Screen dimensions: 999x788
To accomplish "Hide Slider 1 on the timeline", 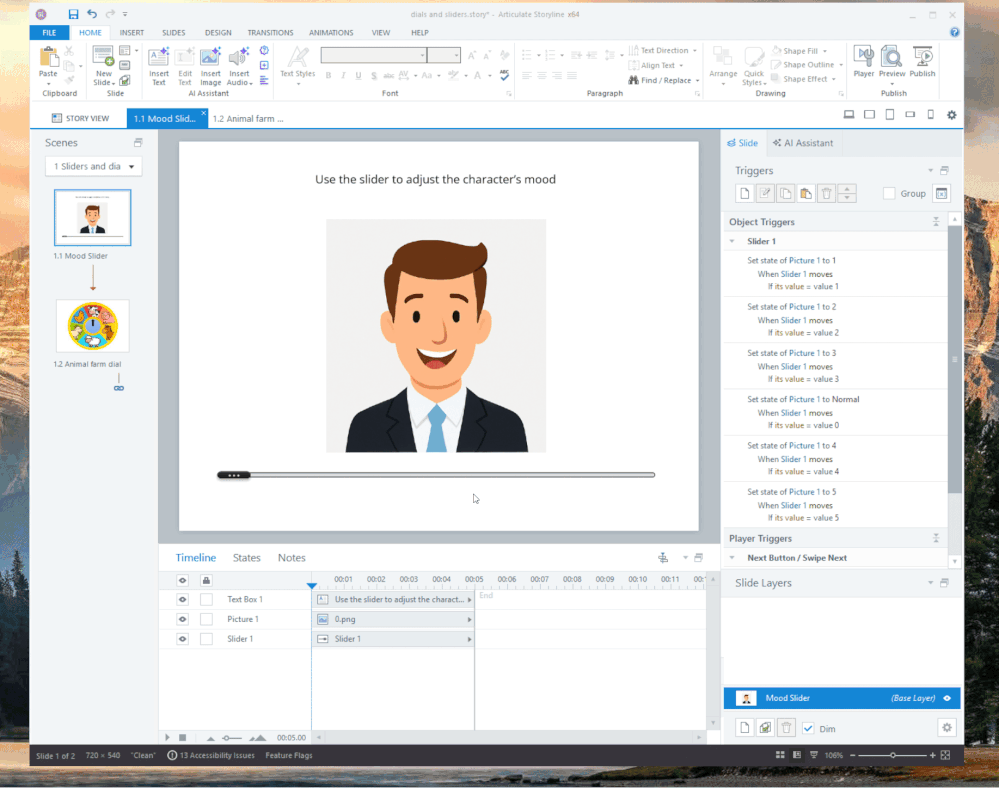I will point(183,639).
